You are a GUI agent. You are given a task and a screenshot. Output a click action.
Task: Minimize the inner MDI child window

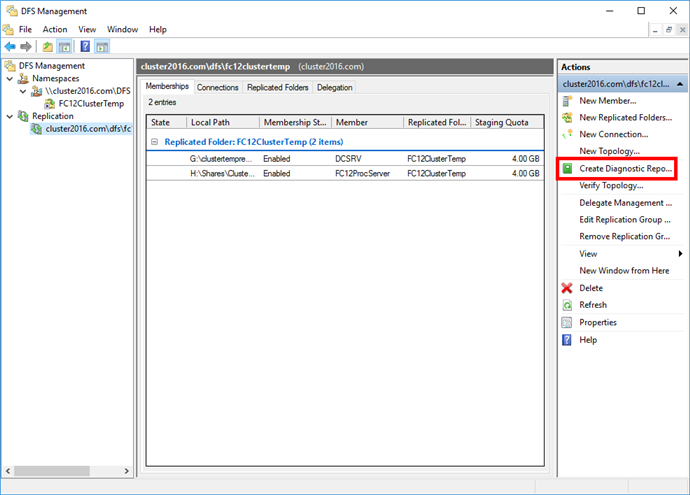[655, 30]
